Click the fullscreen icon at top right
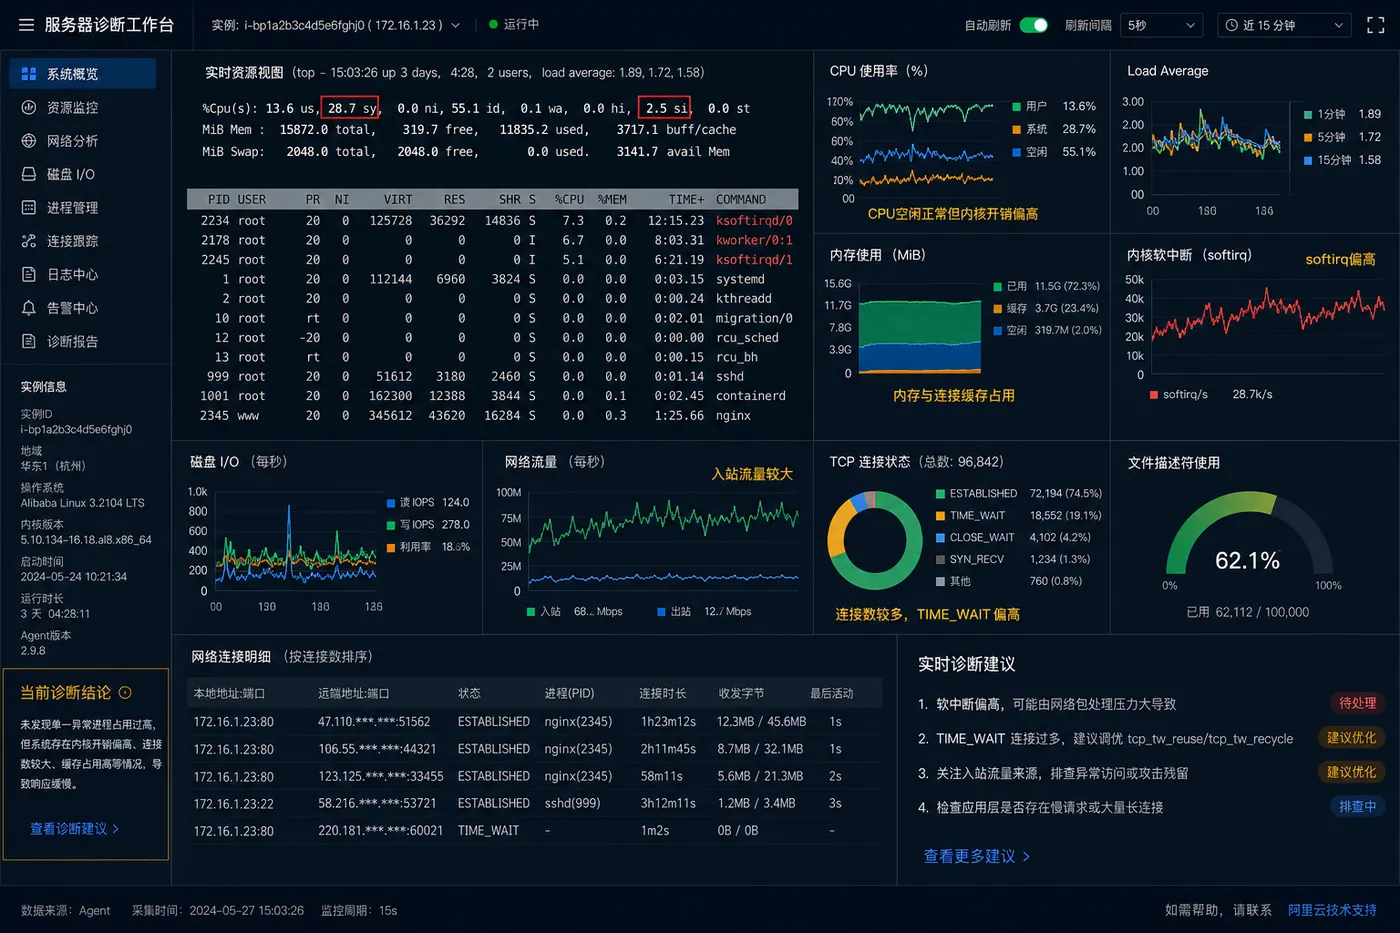 click(1376, 25)
